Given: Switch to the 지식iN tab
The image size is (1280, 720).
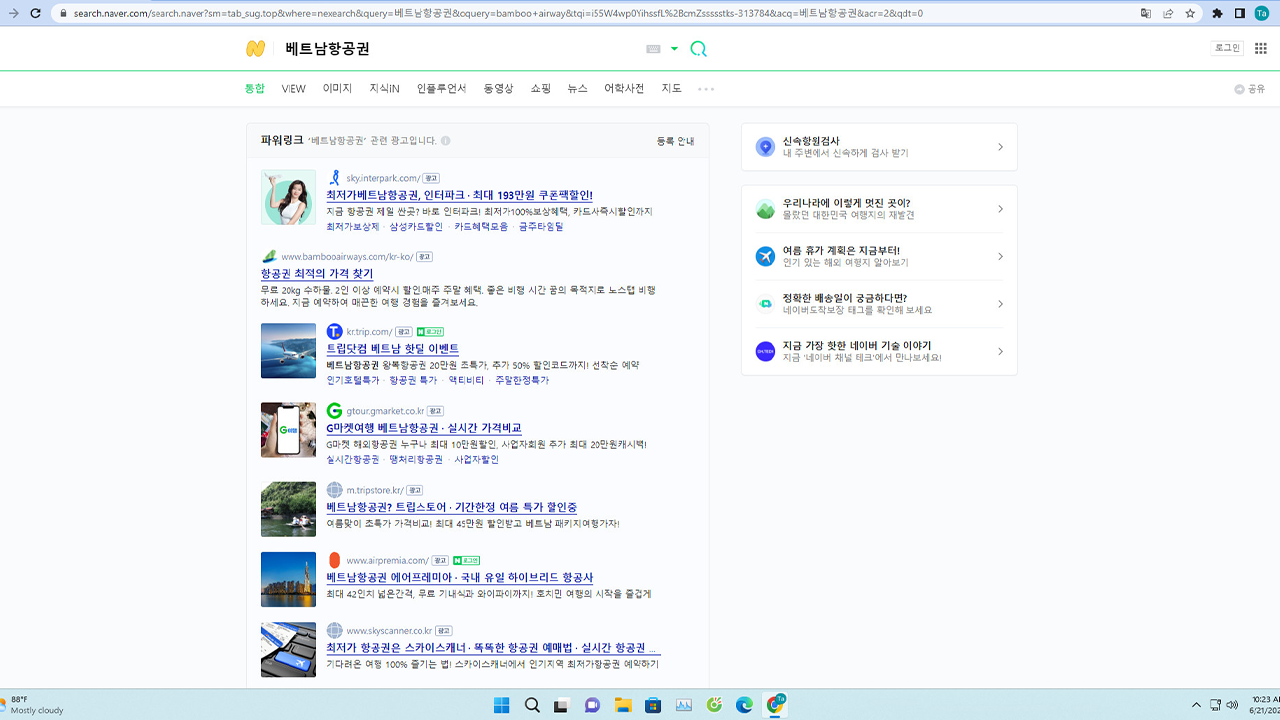Looking at the screenshot, I should [384, 89].
